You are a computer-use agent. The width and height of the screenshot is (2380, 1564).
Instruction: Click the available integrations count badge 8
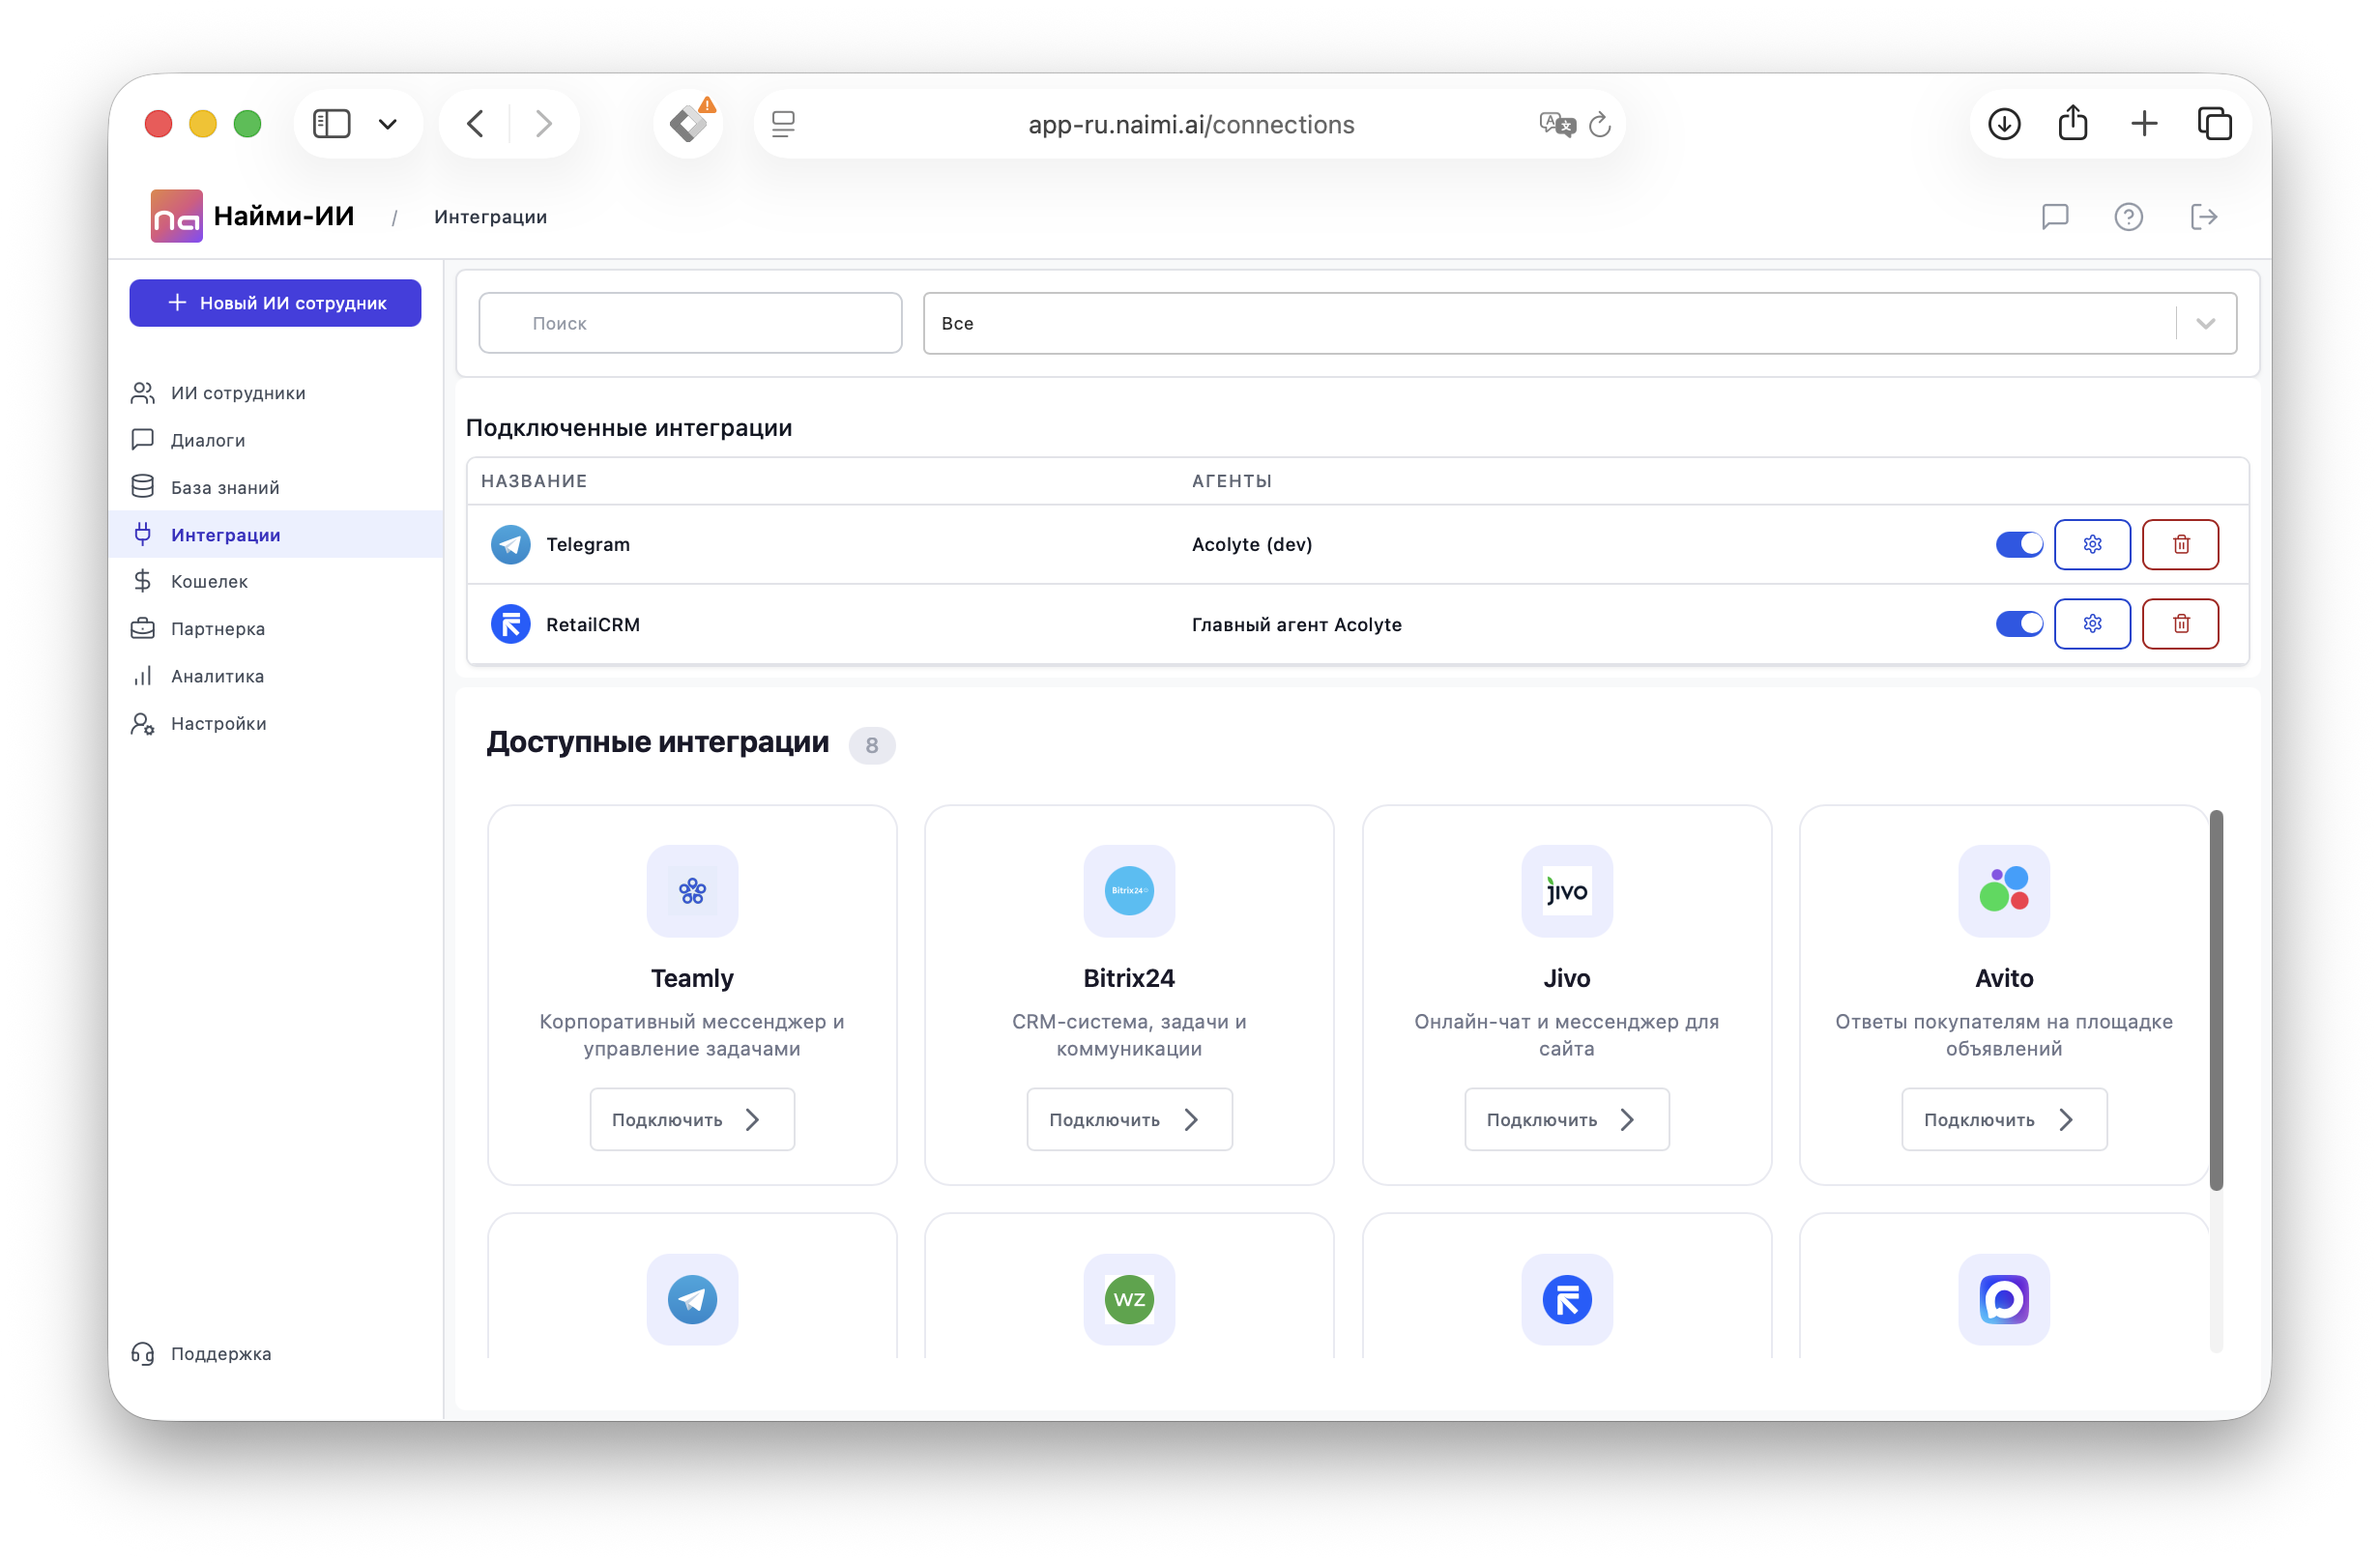[x=872, y=745]
